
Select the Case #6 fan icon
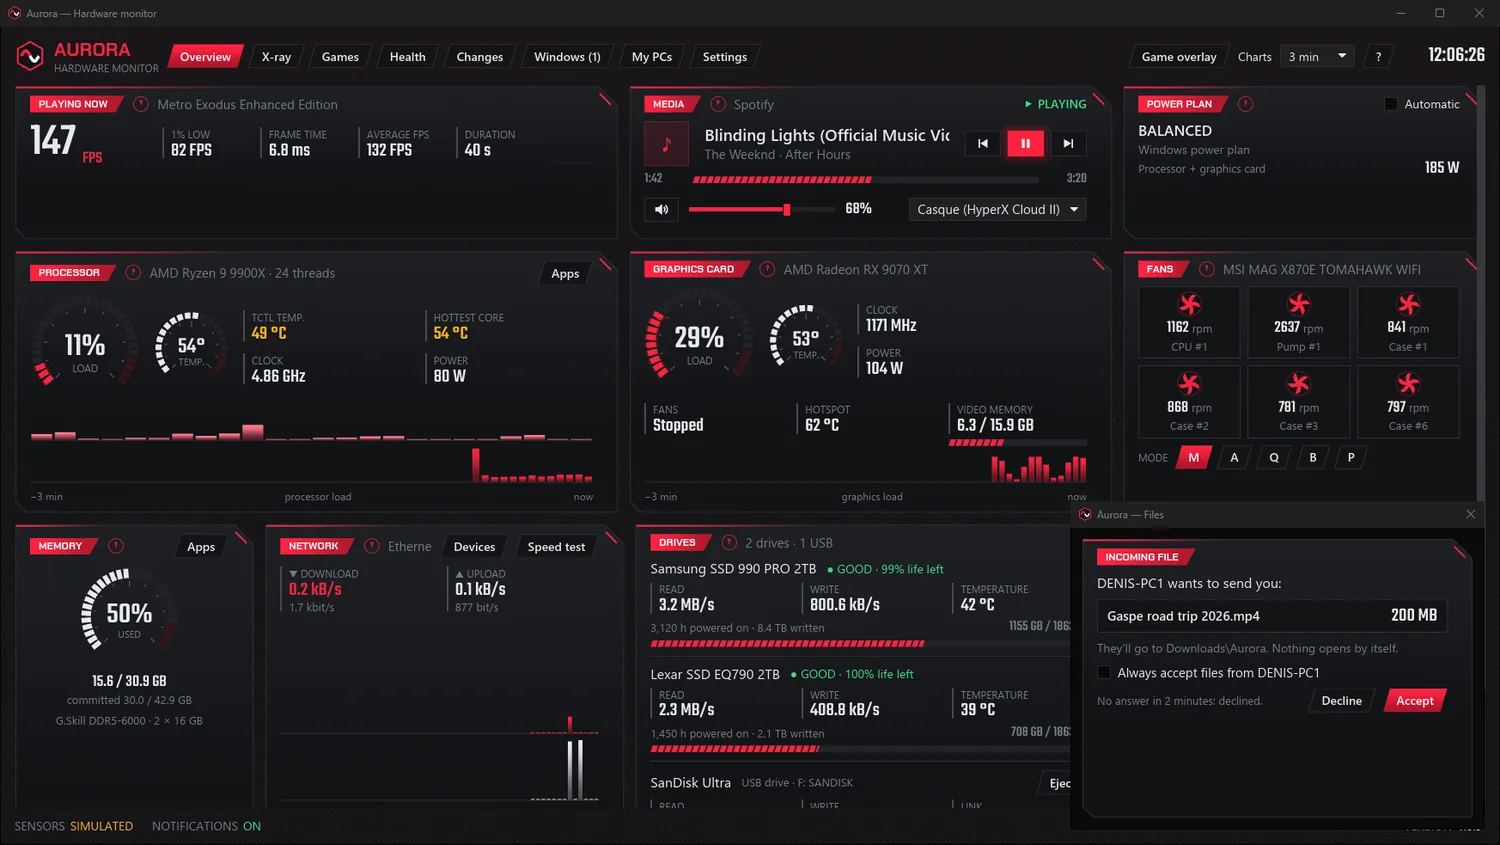pos(1408,384)
